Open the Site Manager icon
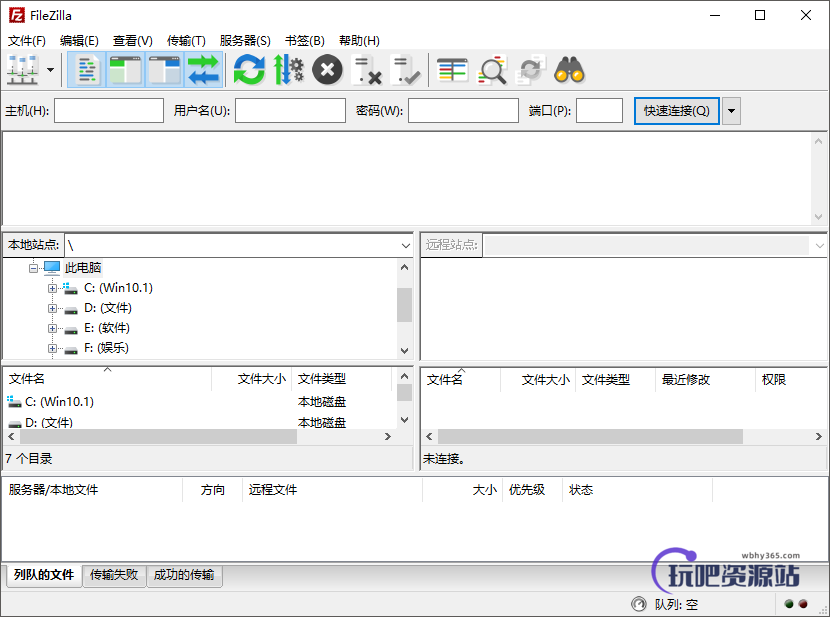 tap(23, 70)
